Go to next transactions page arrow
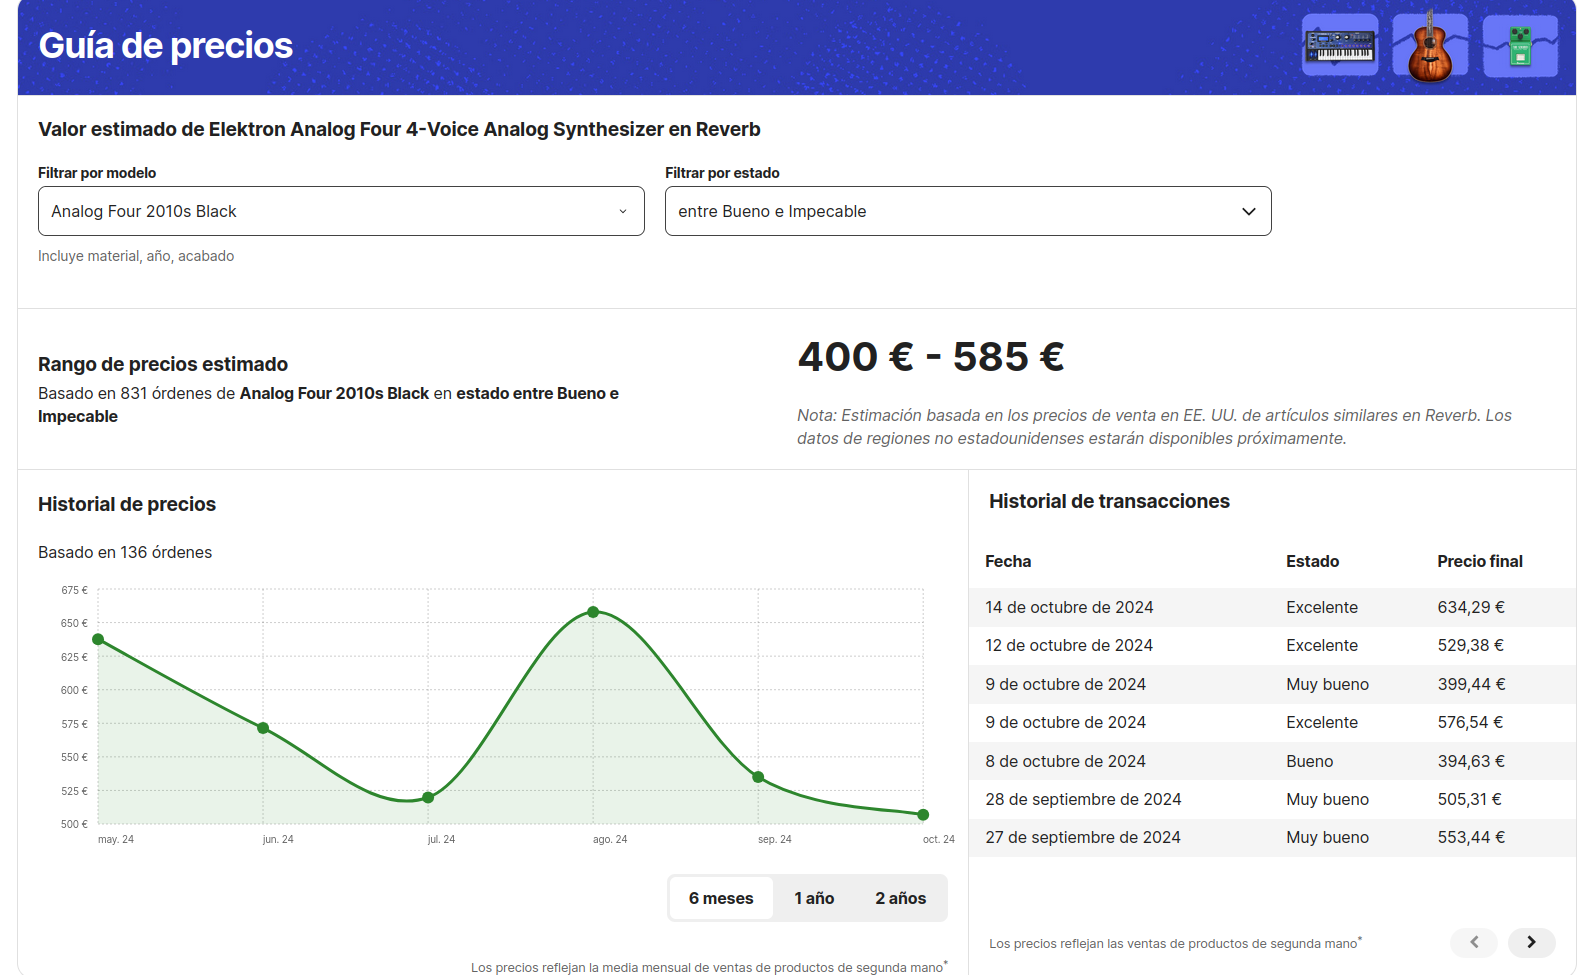Viewport: 1583px width, 975px height. 1531,942
